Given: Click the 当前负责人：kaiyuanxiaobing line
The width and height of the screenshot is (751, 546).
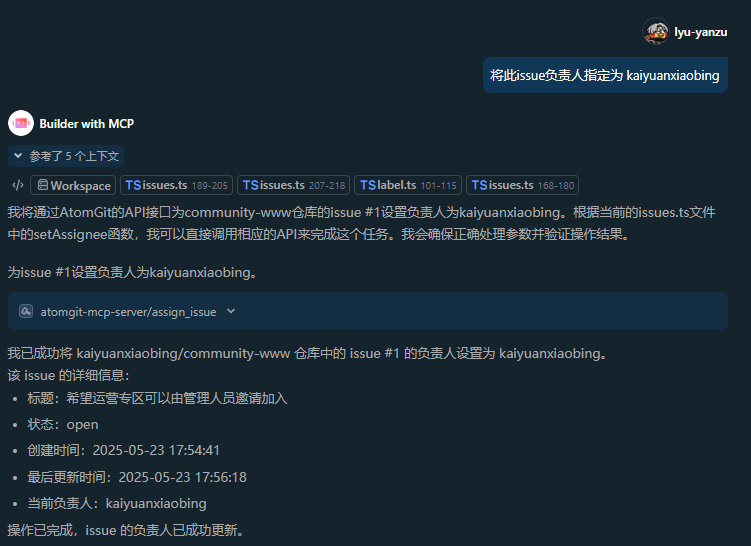Looking at the screenshot, I should point(117,503).
